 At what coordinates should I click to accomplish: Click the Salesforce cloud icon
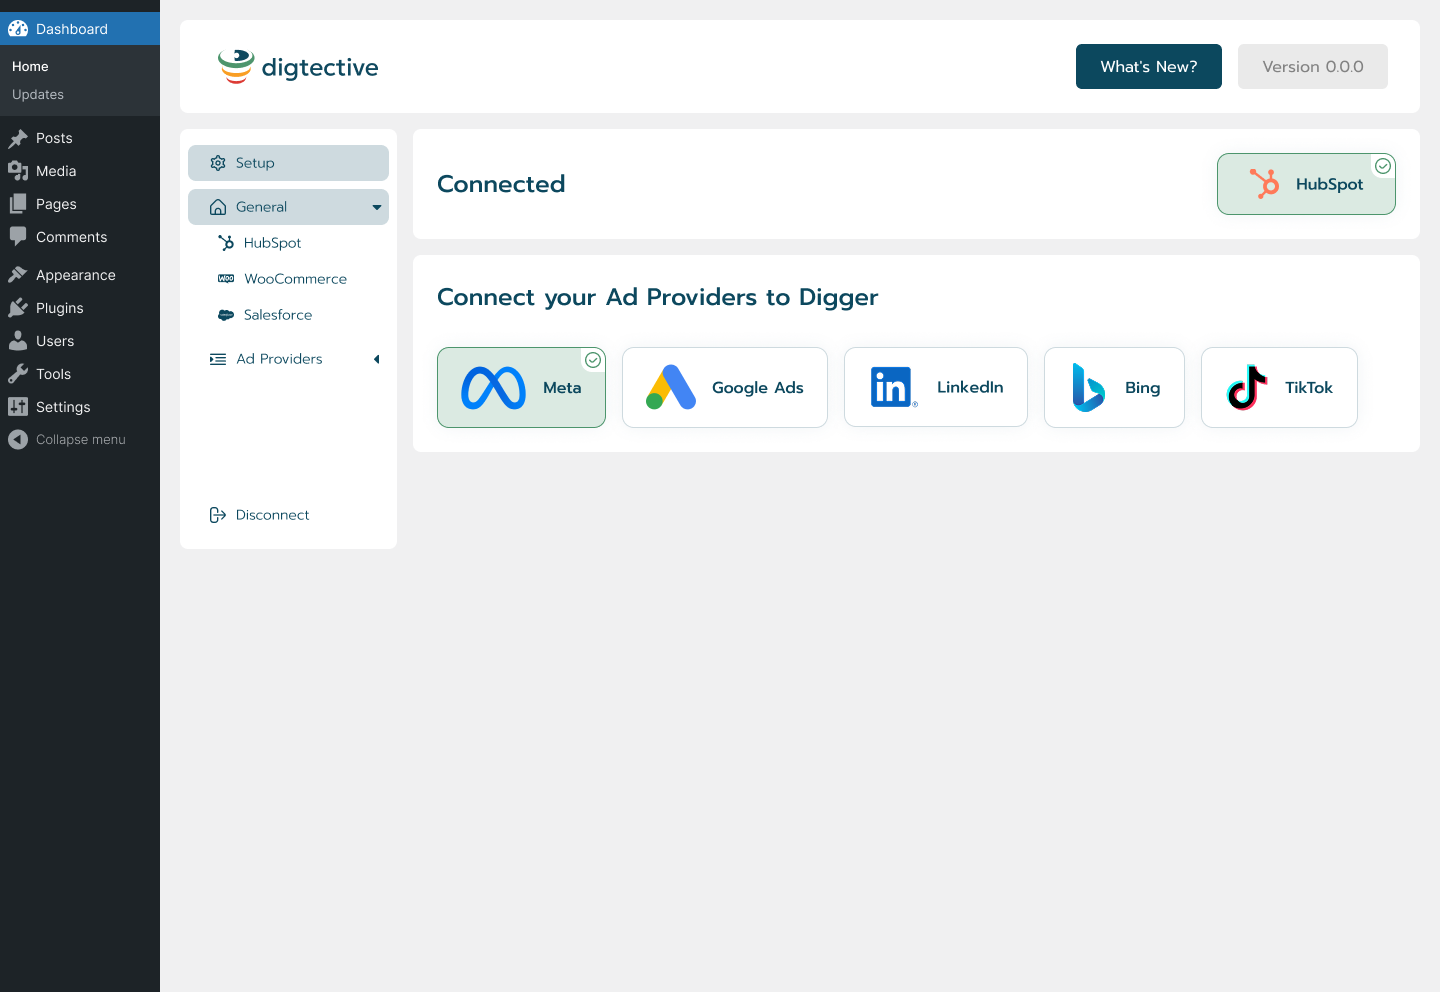226,315
